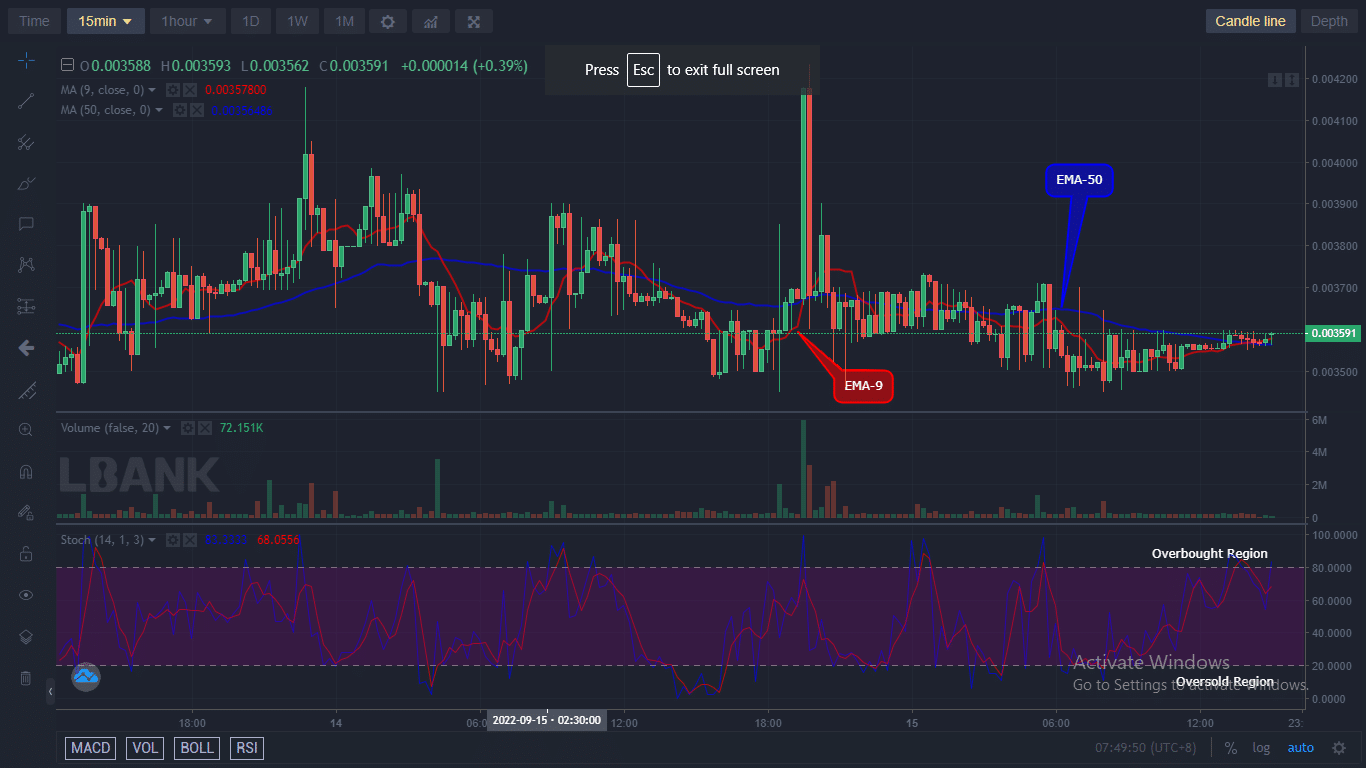
Task: Toggle lock all drawing tools
Action: coord(26,553)
